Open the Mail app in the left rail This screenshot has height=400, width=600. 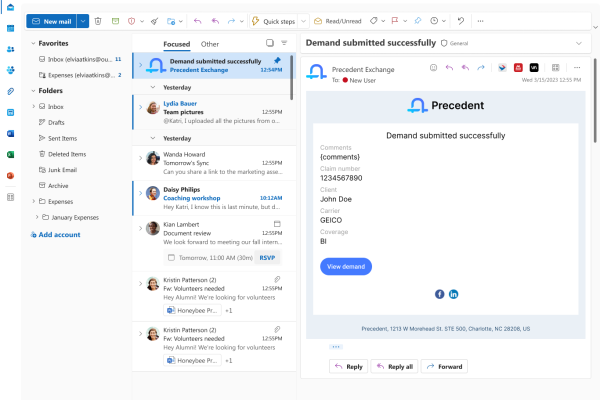tap(11, 7)
